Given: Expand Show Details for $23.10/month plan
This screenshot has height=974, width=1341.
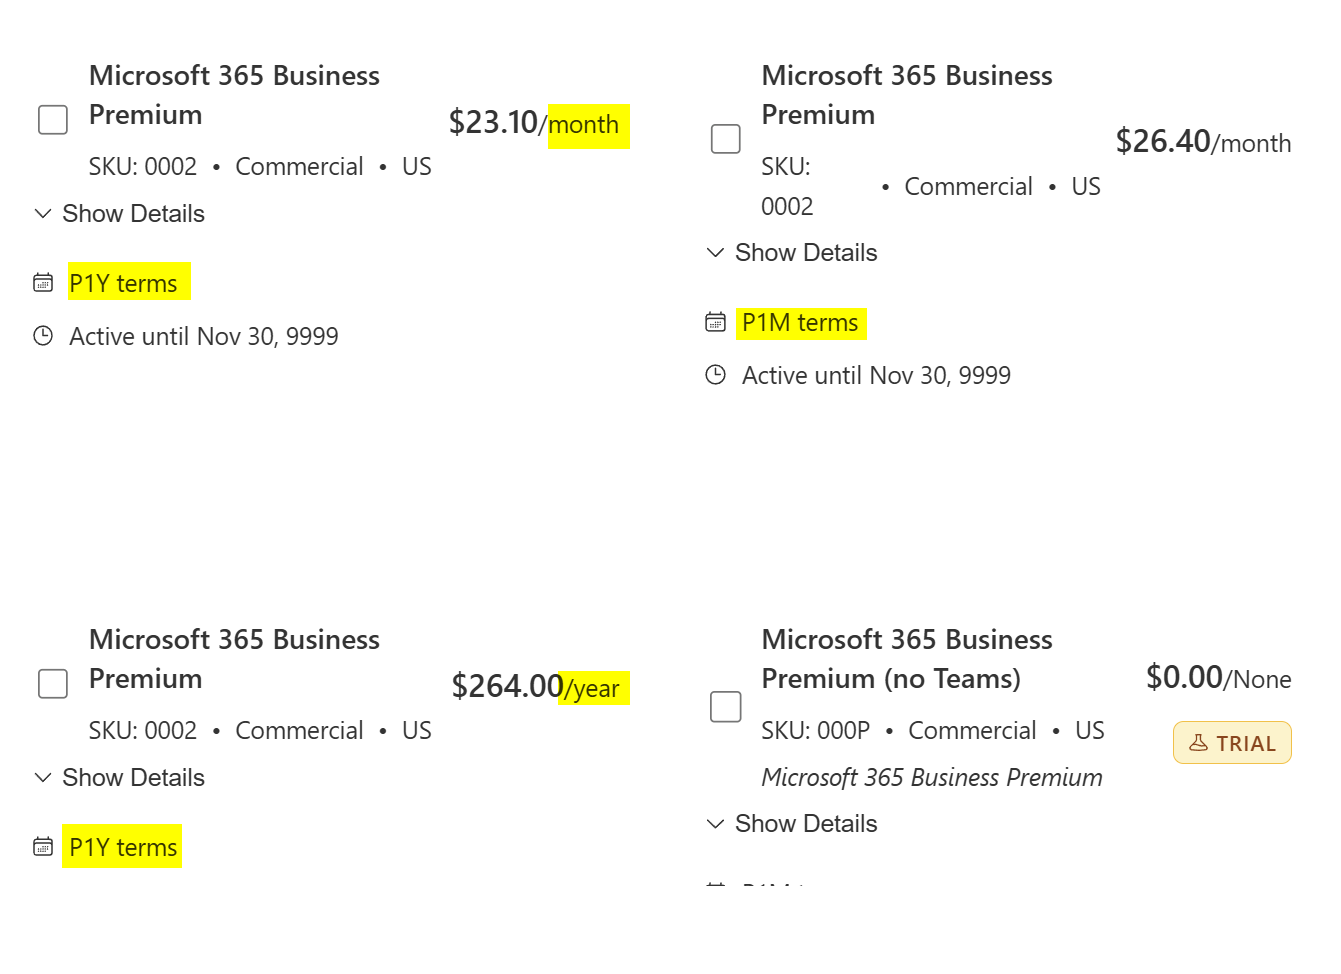Looking at the screenshot, I should click(x=119, y=214).
